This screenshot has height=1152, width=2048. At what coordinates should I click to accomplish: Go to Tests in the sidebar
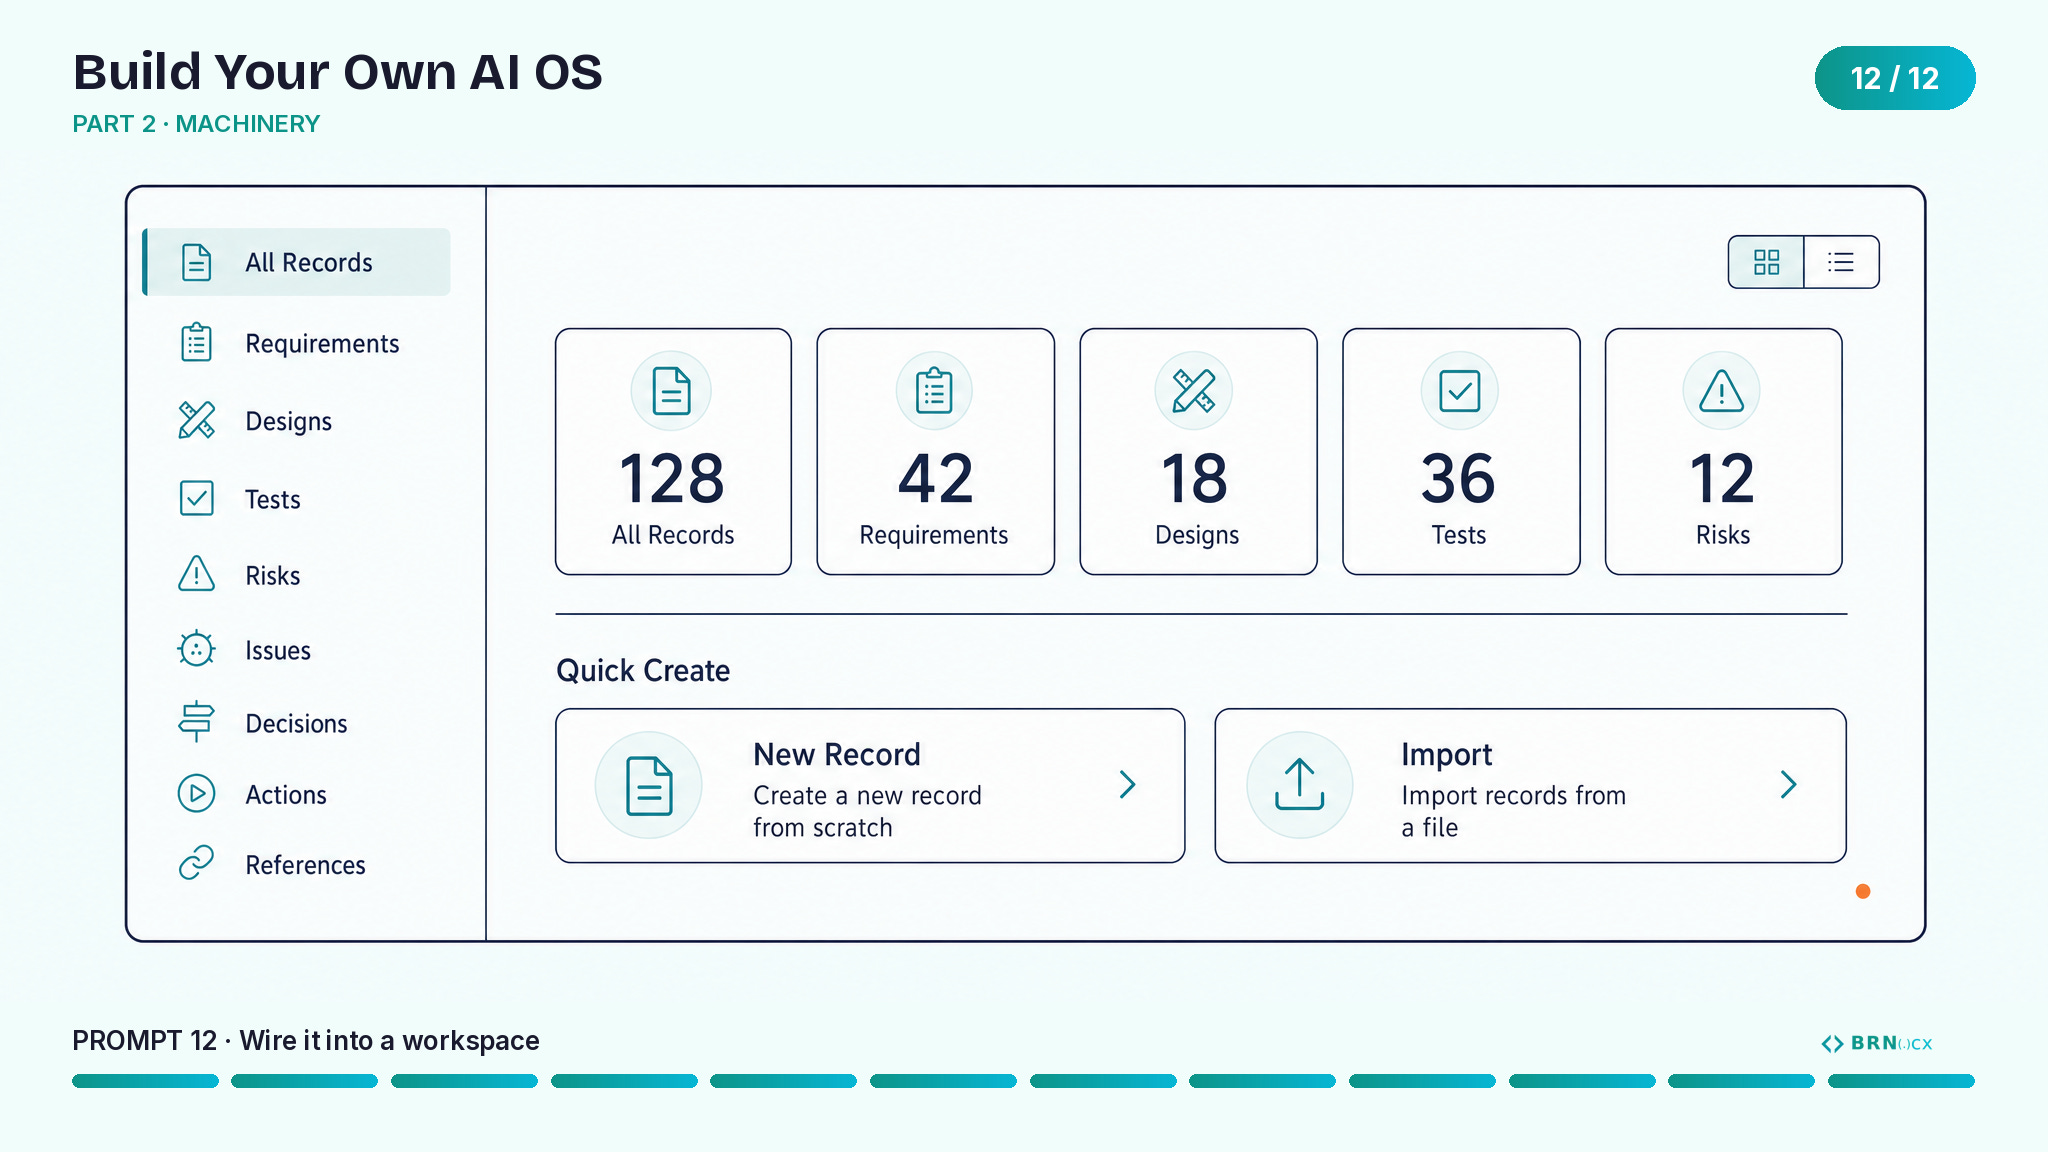[x=297, y=499]
